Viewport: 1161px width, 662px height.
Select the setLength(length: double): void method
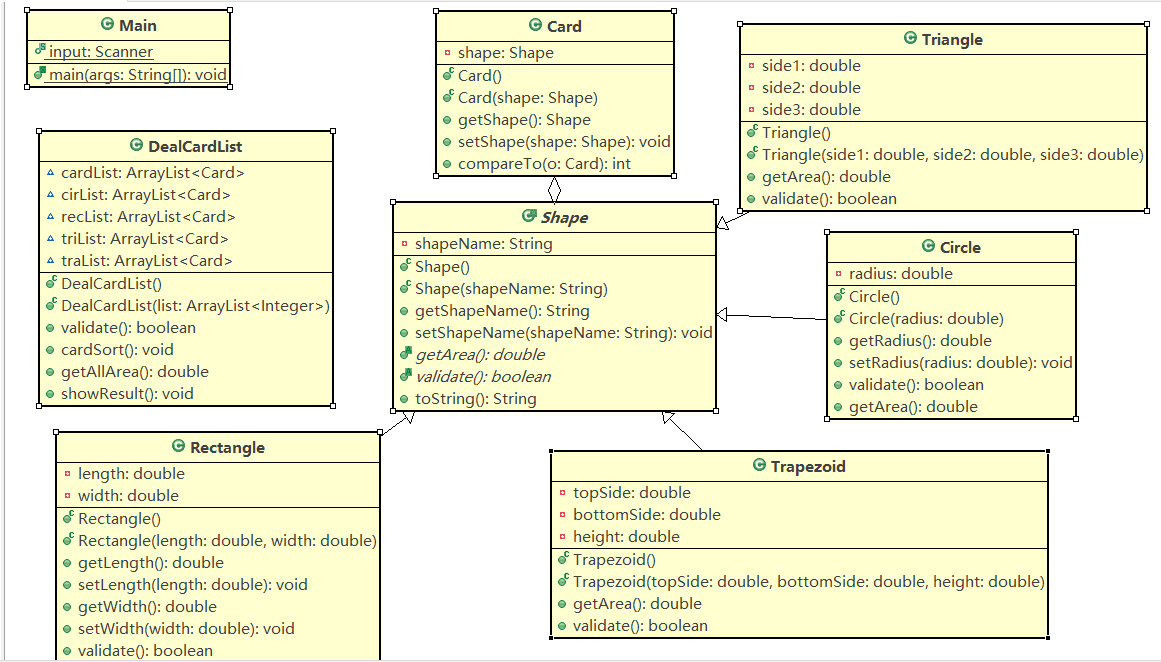[x=193, y=585]
